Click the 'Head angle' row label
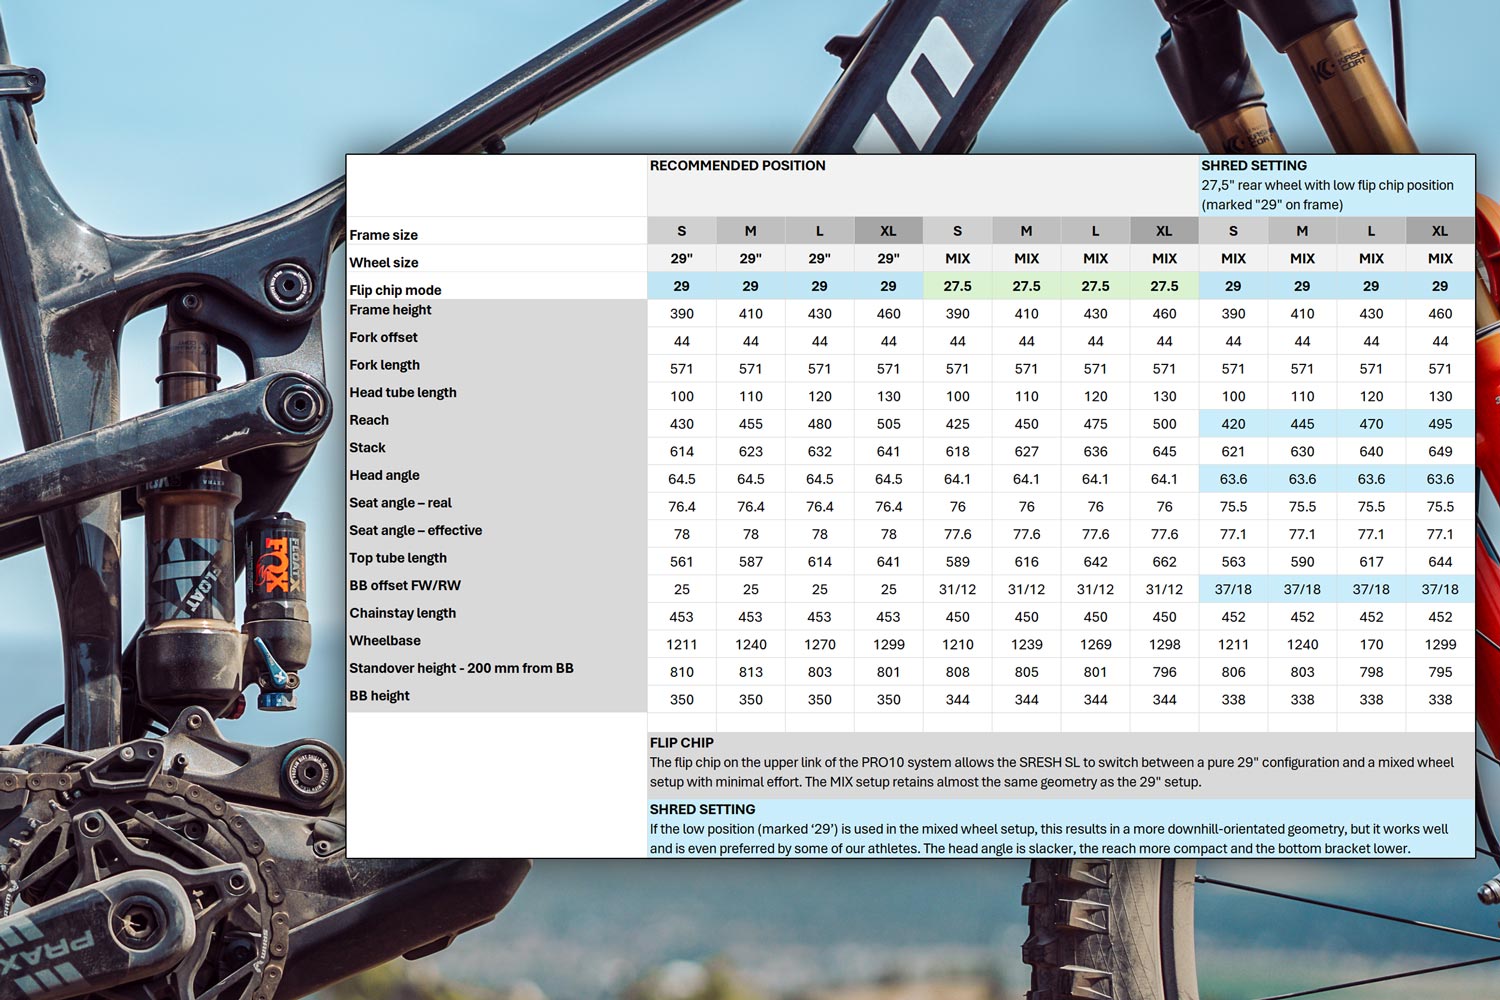The height and width of the screenshot is (1000, 1500). [385, 476]
